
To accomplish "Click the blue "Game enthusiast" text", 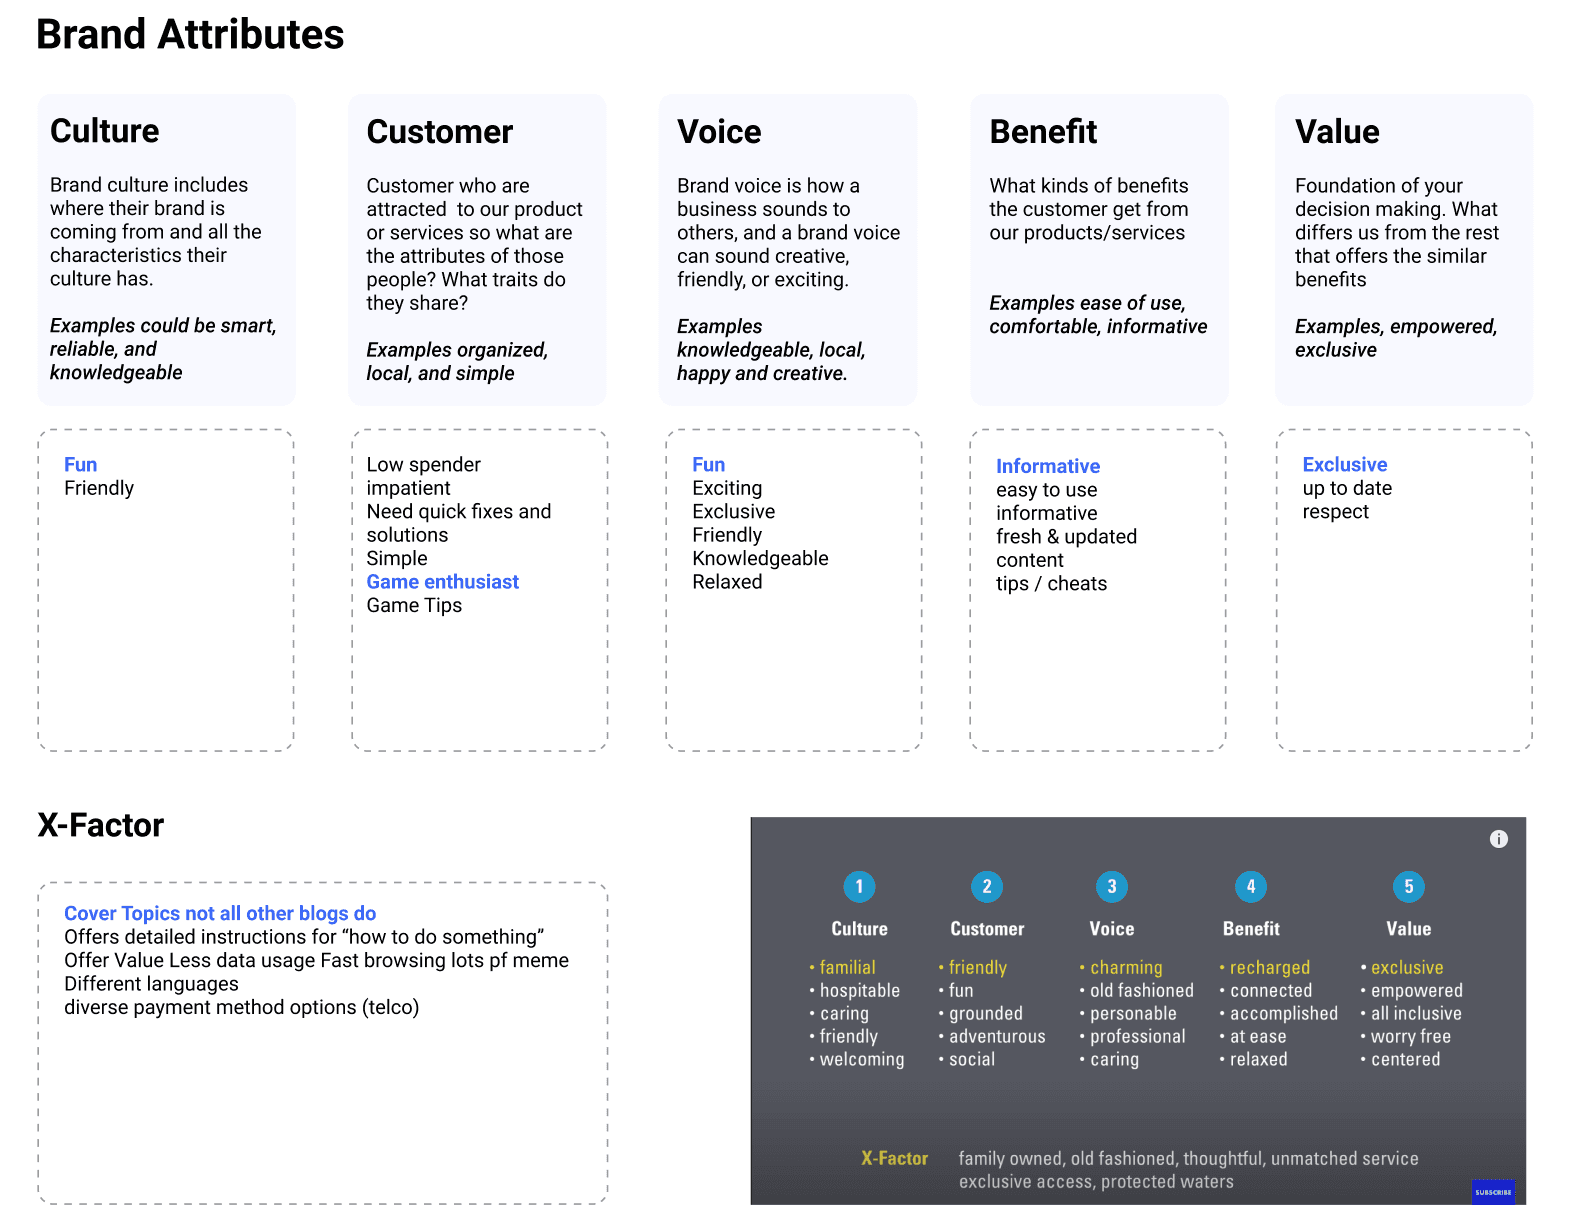I will coord(443,582).
